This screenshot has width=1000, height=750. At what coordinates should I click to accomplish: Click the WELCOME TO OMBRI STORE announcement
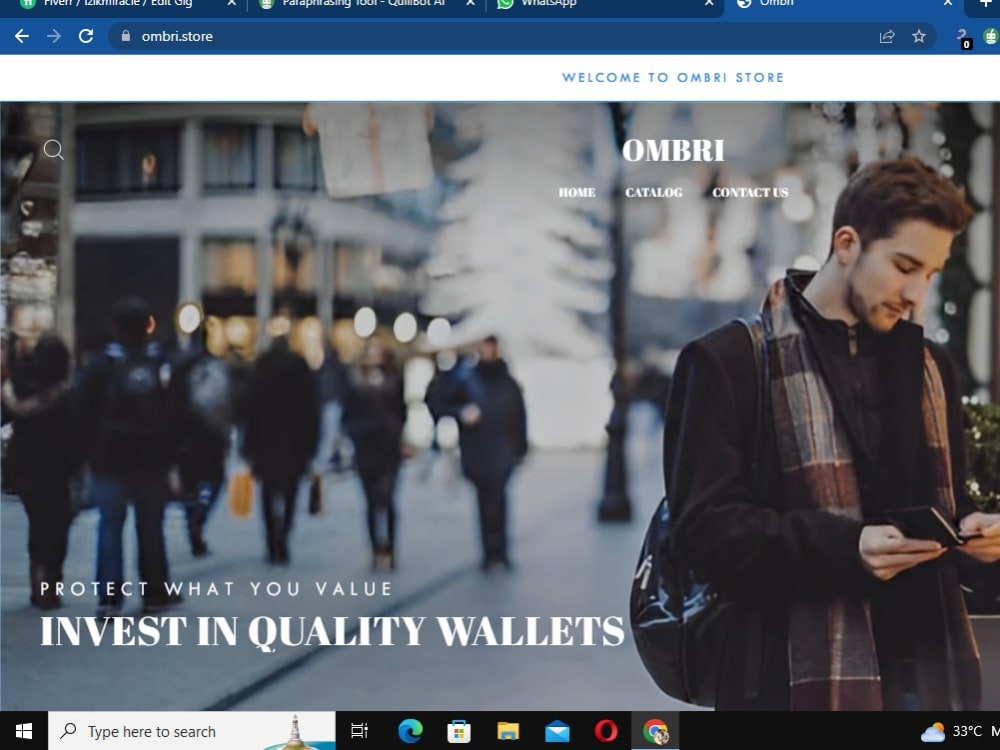click(673, 78)
